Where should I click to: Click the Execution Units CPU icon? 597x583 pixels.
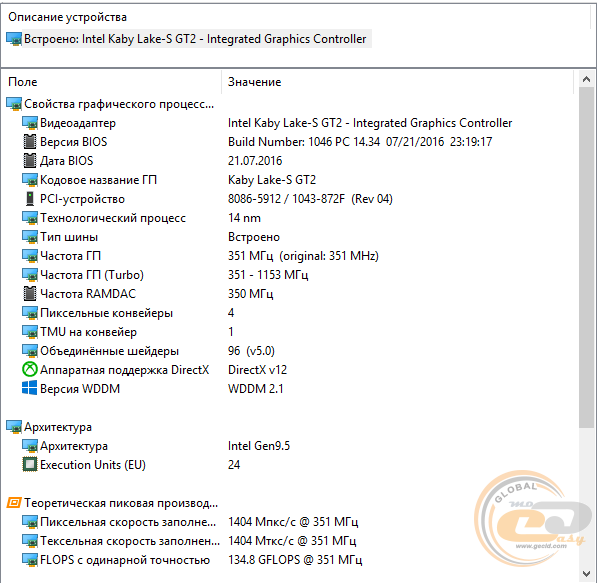pyautogui.click(x=30, y=465)
